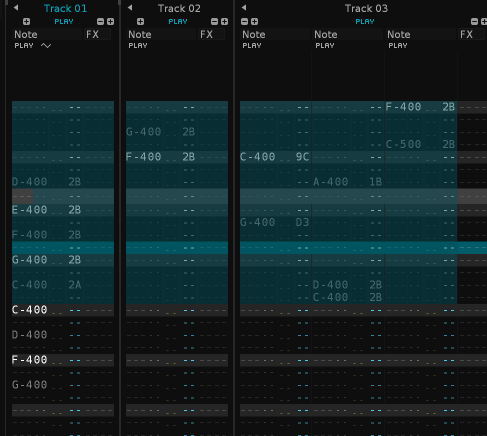Viewport: 487px width, 436px height.
Task: Toggle the cyan PLAY state of Track 03
Action: [365, 22]
